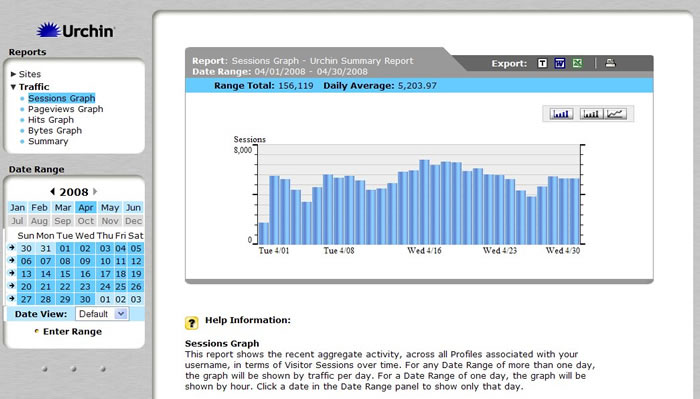Click the Sessions Graph help heading
Image resolution: width=700 pixels, height=399 pixels.
point(222,344)
